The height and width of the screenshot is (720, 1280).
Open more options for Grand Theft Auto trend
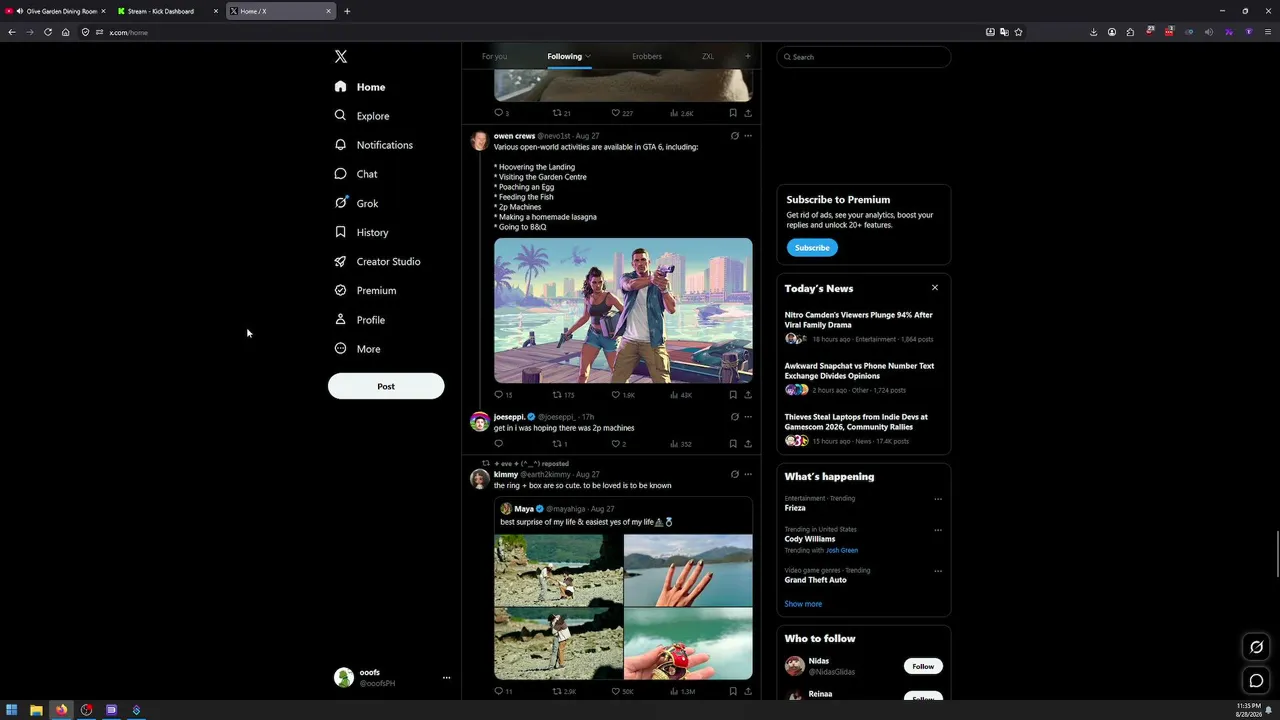click(x=938, y=571)
